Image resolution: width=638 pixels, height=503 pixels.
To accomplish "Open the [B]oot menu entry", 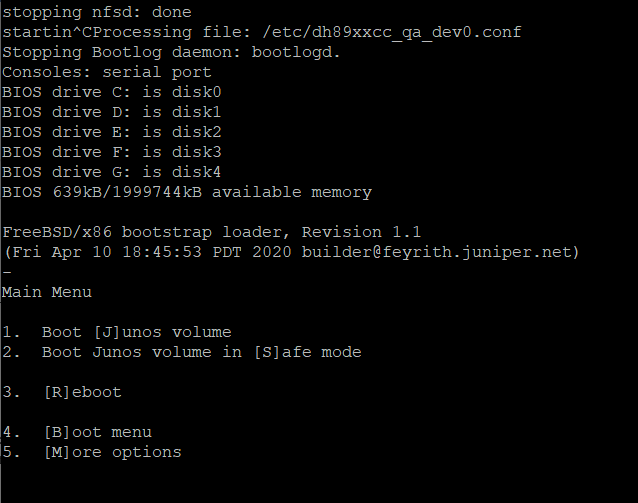I will tap(77, 432).
